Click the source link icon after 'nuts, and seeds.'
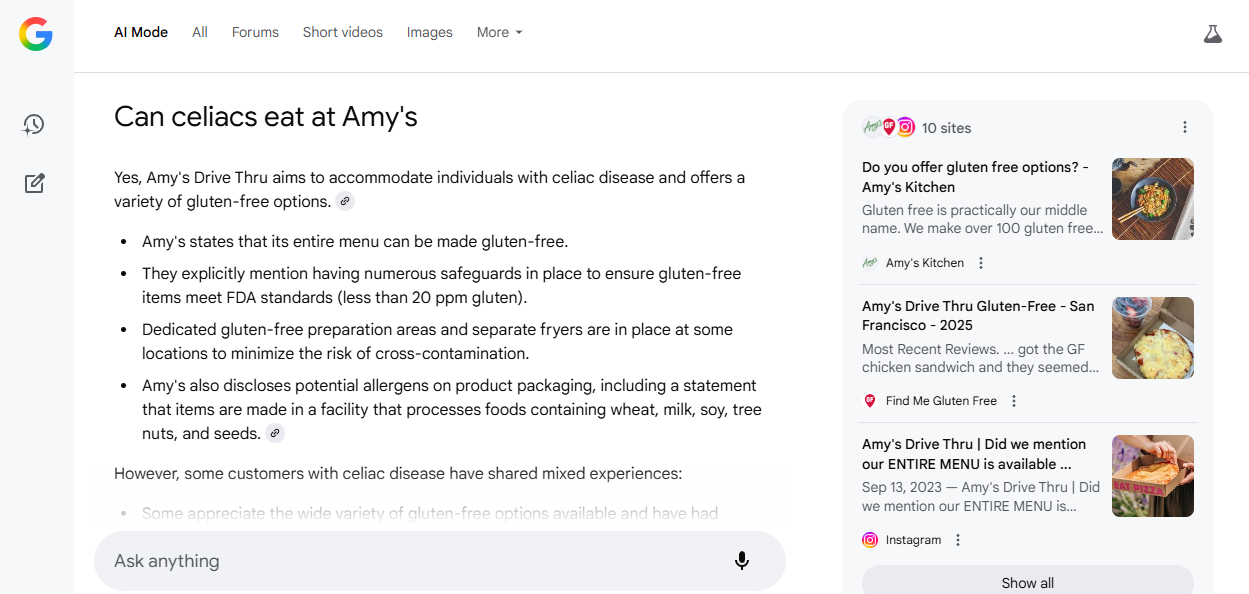The width and height of the screenshot is (1249, 594). click(x=275, y=434)
